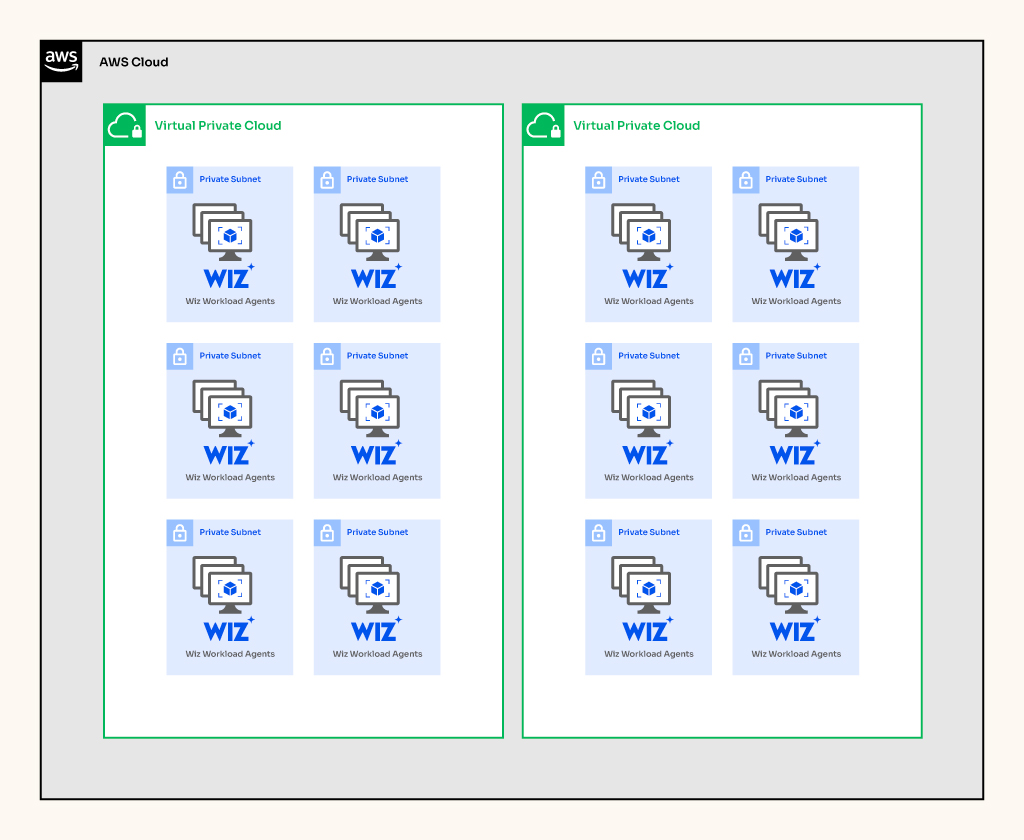Select the 'Wiz Workload Agents' caption in the right VPC's middle-right subnet

(x=796, y=477)
